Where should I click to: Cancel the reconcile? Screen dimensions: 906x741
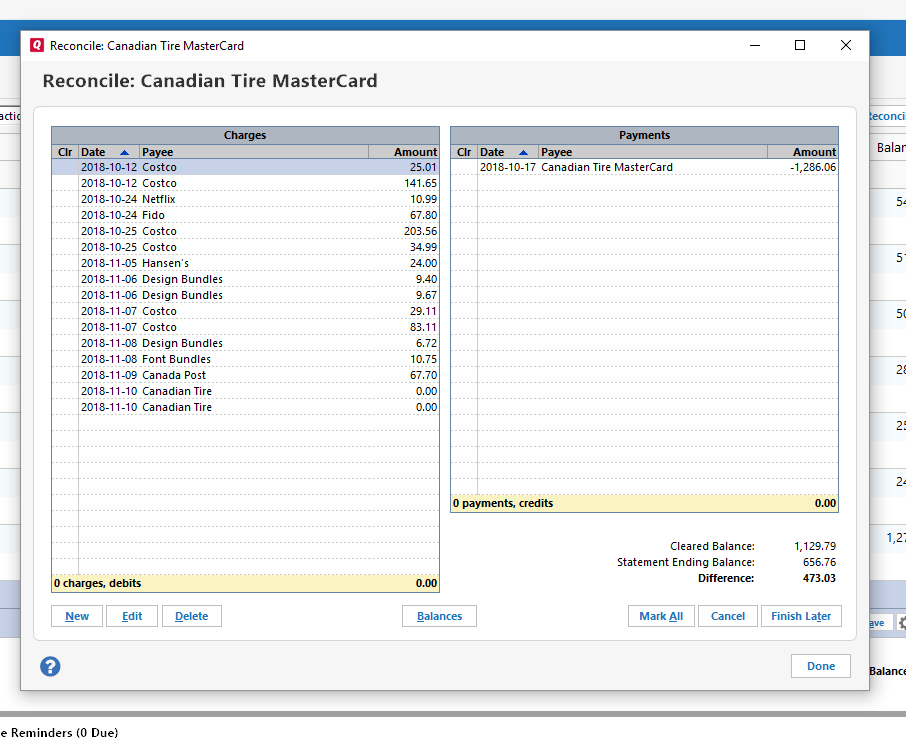[727, 616]
